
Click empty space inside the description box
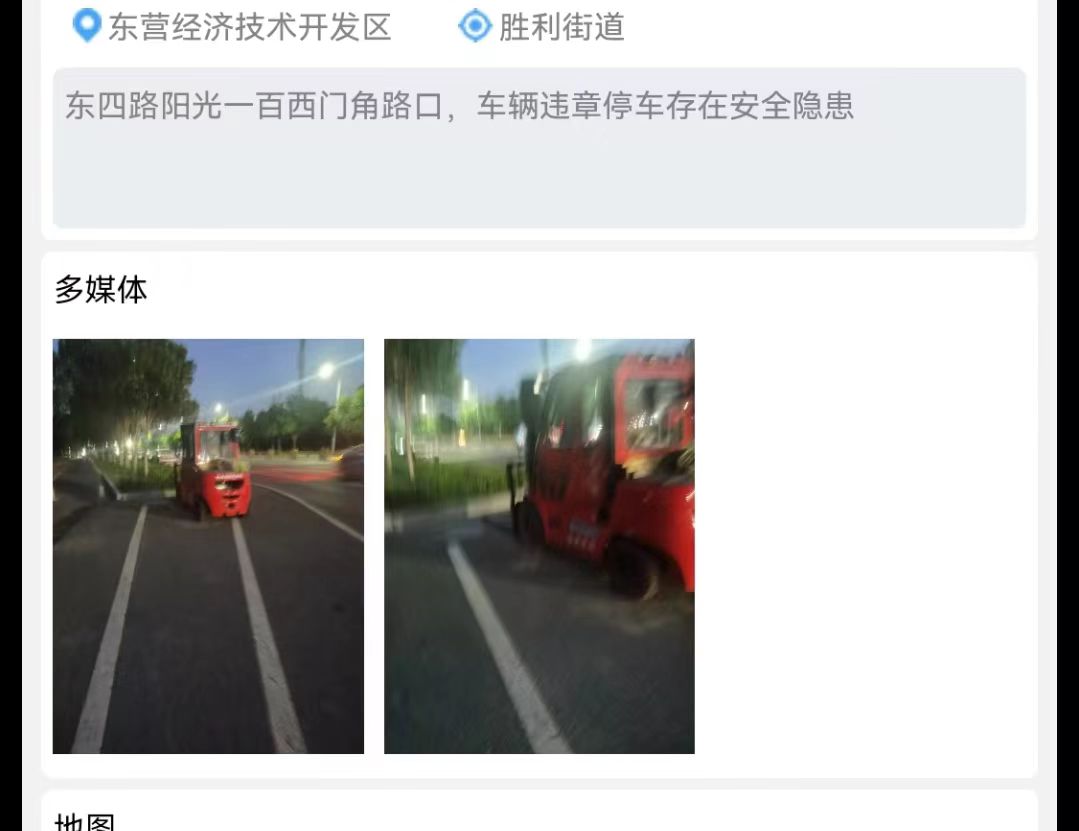point(540,179)
